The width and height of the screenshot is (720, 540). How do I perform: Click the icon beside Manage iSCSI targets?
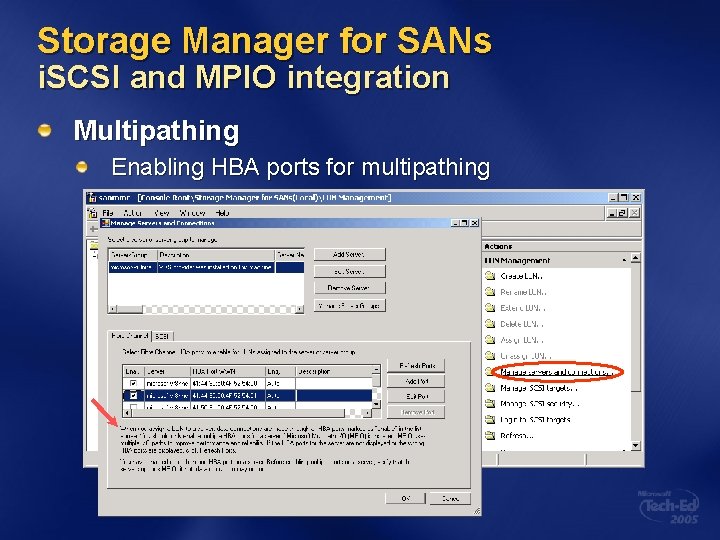click(490, 388)
